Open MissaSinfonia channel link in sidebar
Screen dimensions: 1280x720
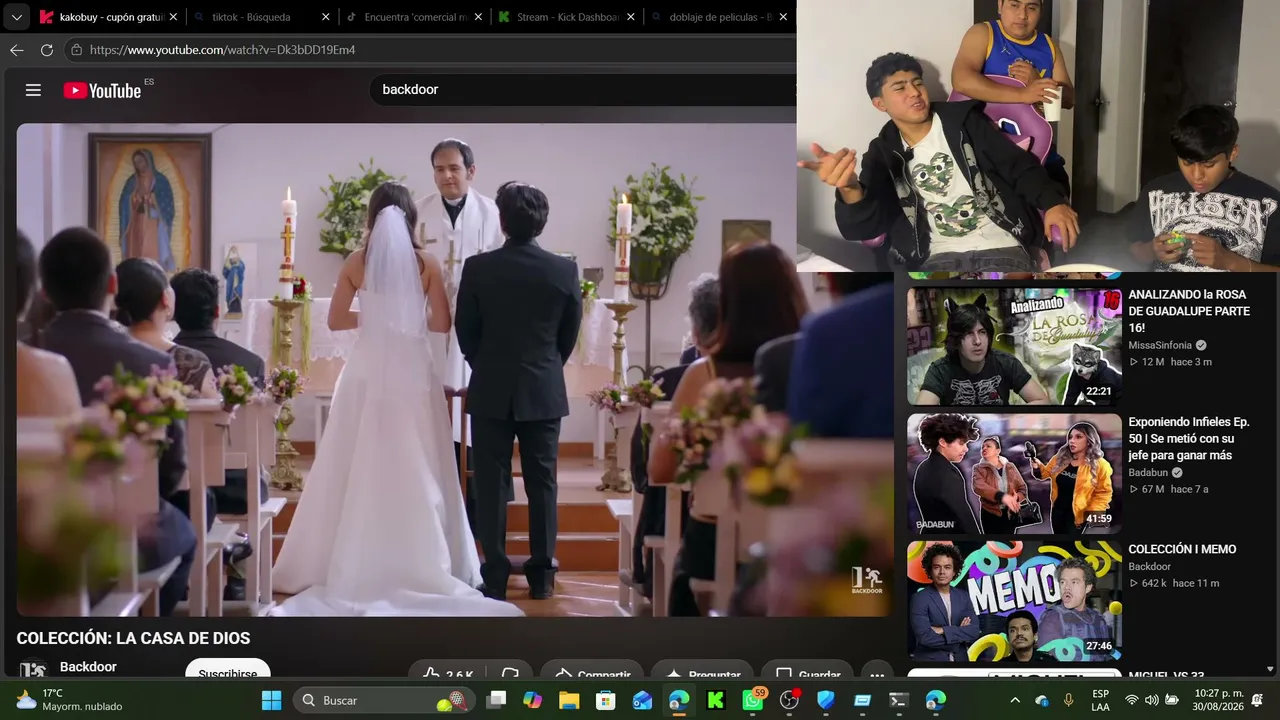tap(1160, 345)
